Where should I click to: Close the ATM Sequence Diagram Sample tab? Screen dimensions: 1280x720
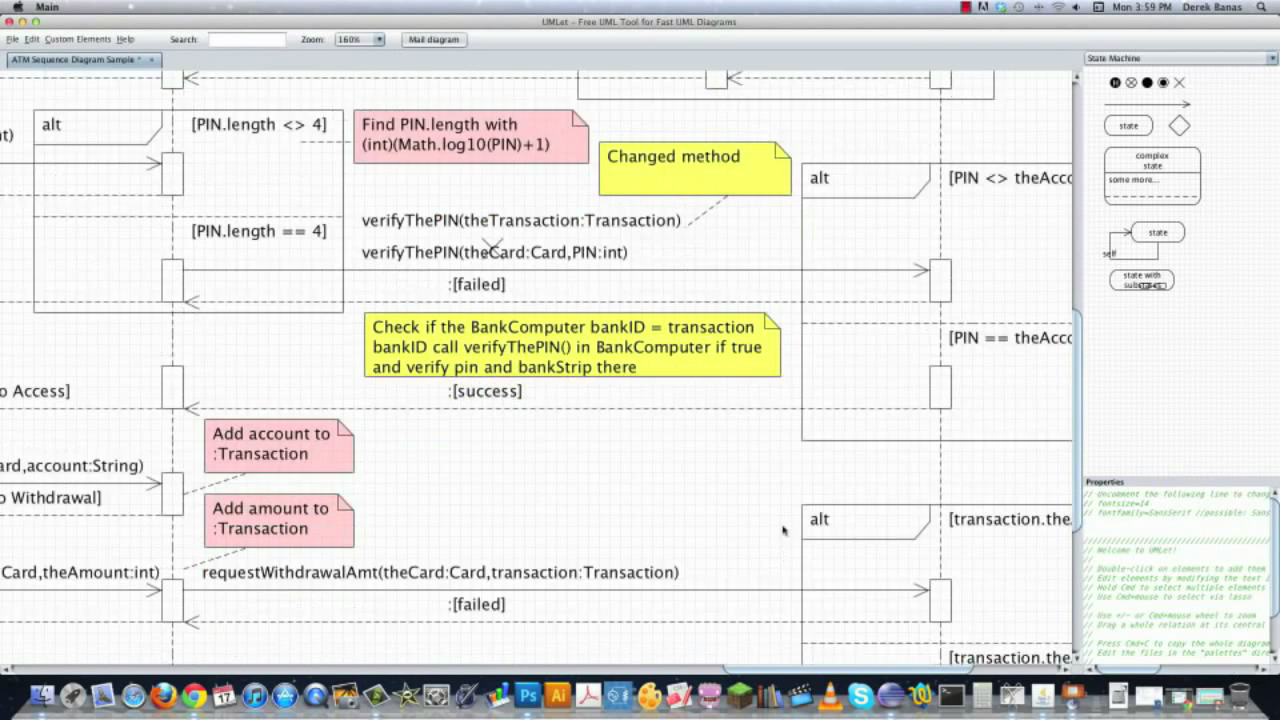click(152, 60)
